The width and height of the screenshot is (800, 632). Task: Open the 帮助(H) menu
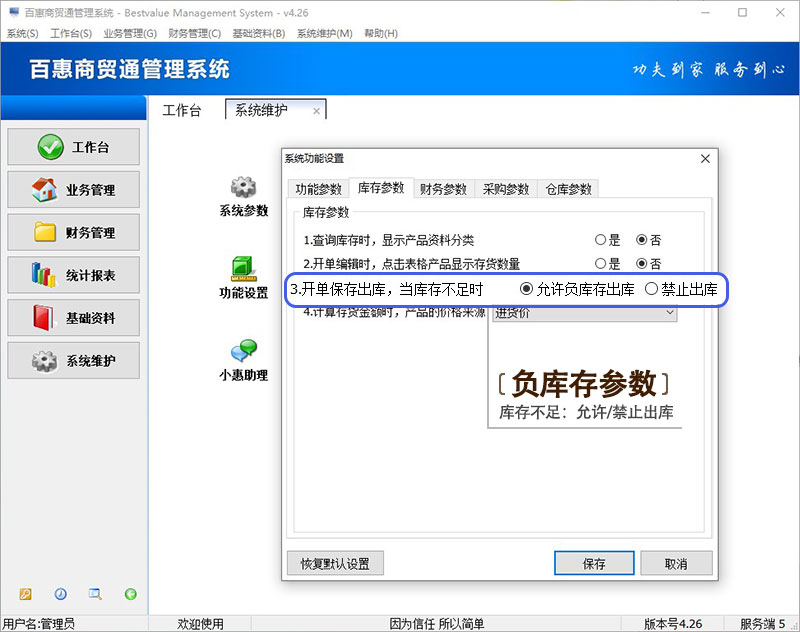tap(381, 33)
